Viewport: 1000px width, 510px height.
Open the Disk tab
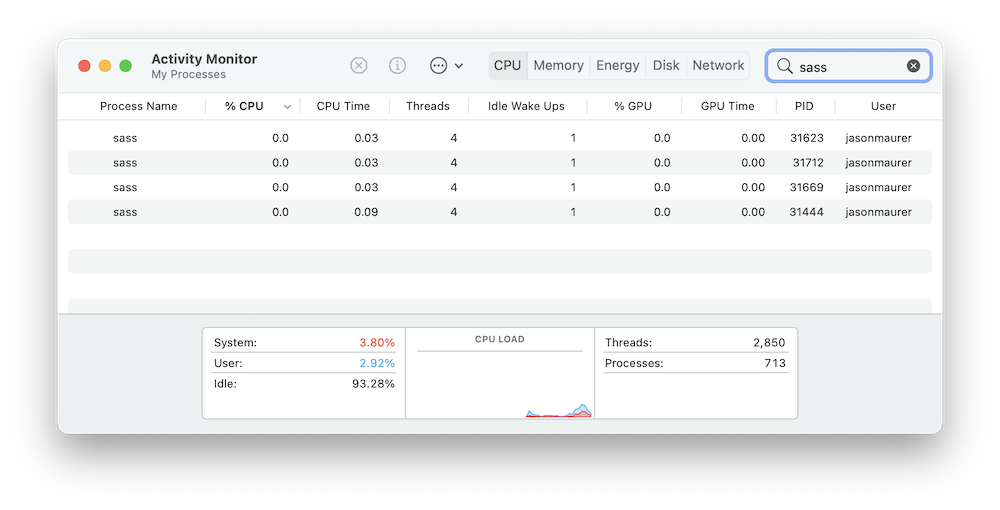click(666, 66)
